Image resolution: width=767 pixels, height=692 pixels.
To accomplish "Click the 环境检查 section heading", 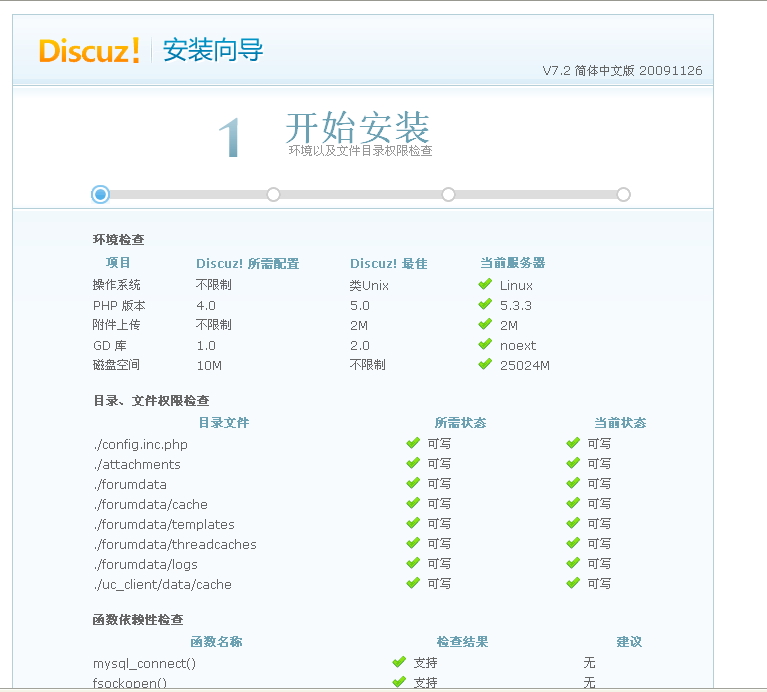I will (118, 240).
